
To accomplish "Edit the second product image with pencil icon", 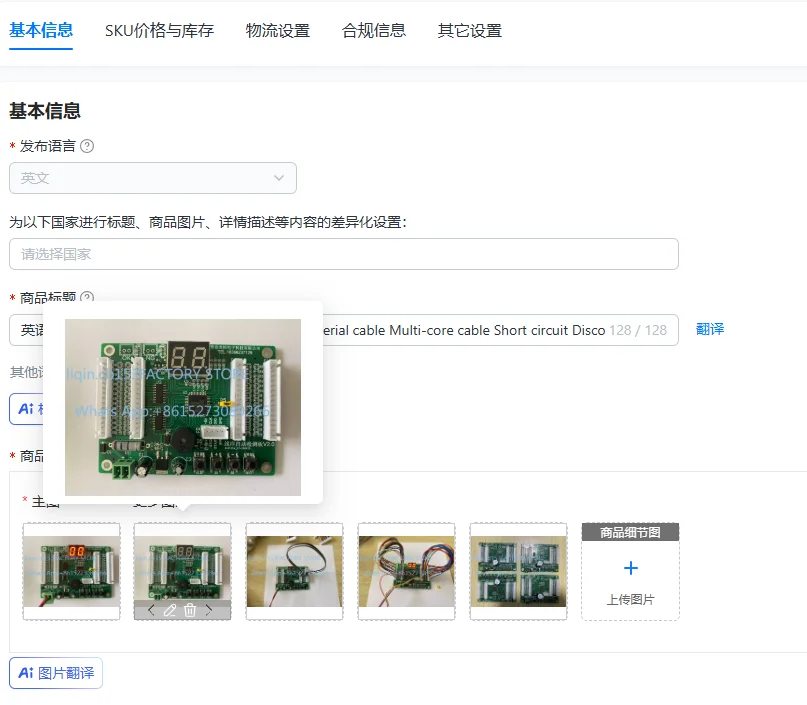I will click(x=170, y=610).
